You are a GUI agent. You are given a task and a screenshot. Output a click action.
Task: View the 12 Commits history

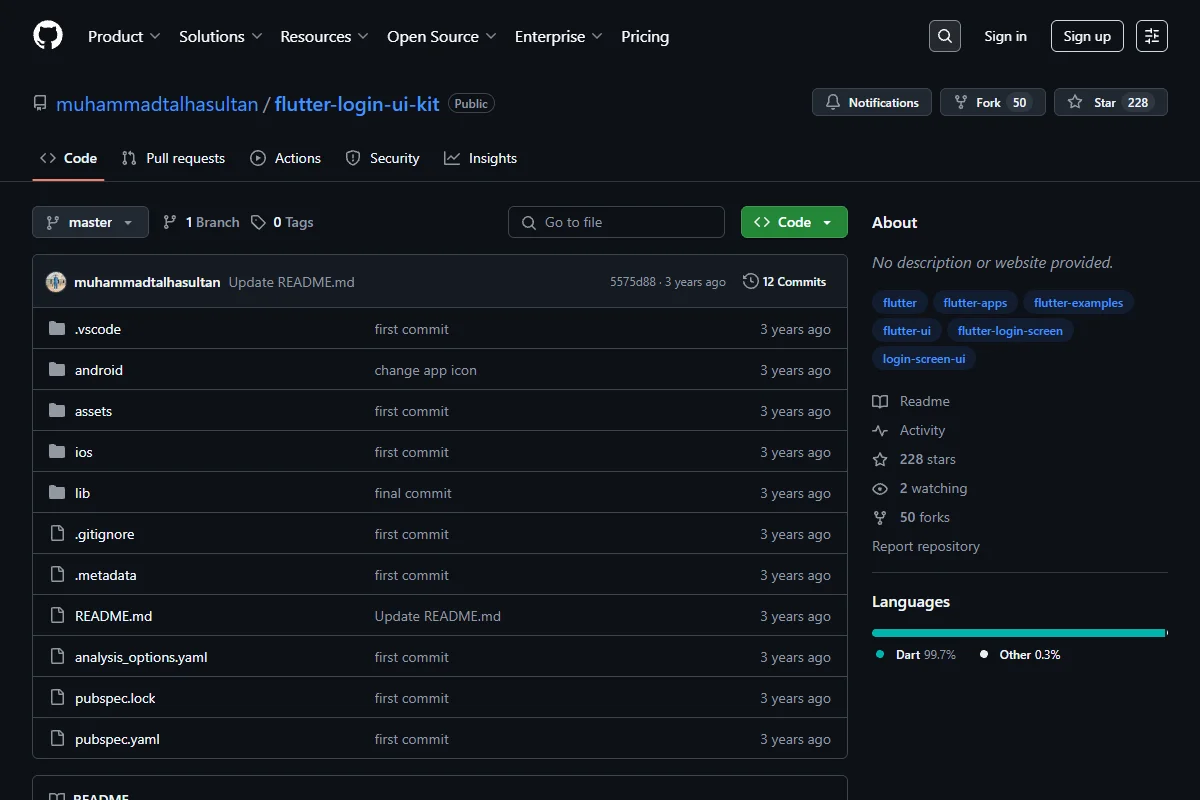[x=785, y=282]
